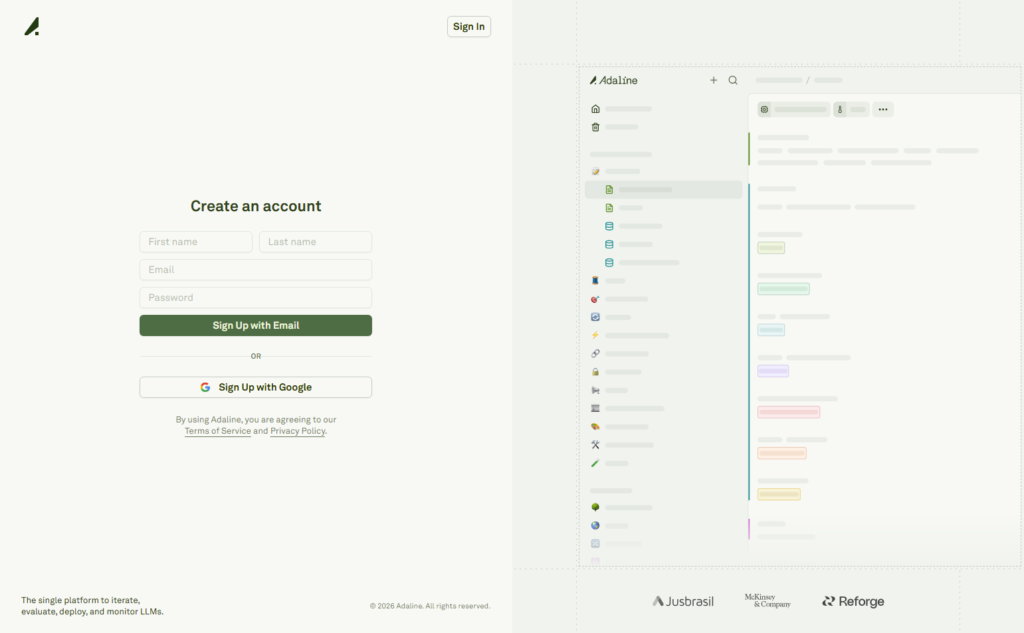Image resolution: width=1024 pixels, height=633 pixels.
Task: Click the globe icon in preview sidebar
Action: pyautogui.click(x=596, y=525)
